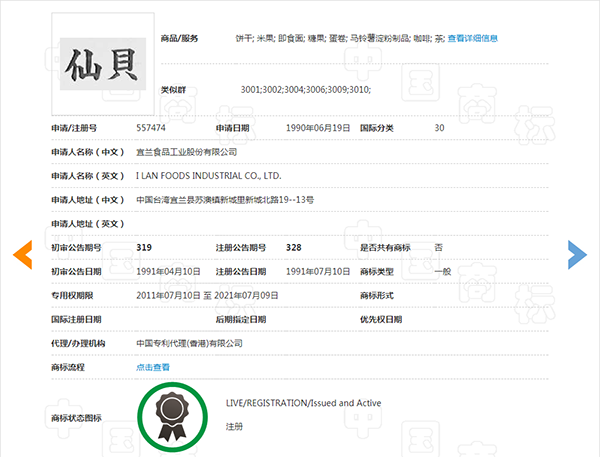Select goods list 饼干; 米果; 即食面 text
Viewport: 600px width, 457px height.
269,38
